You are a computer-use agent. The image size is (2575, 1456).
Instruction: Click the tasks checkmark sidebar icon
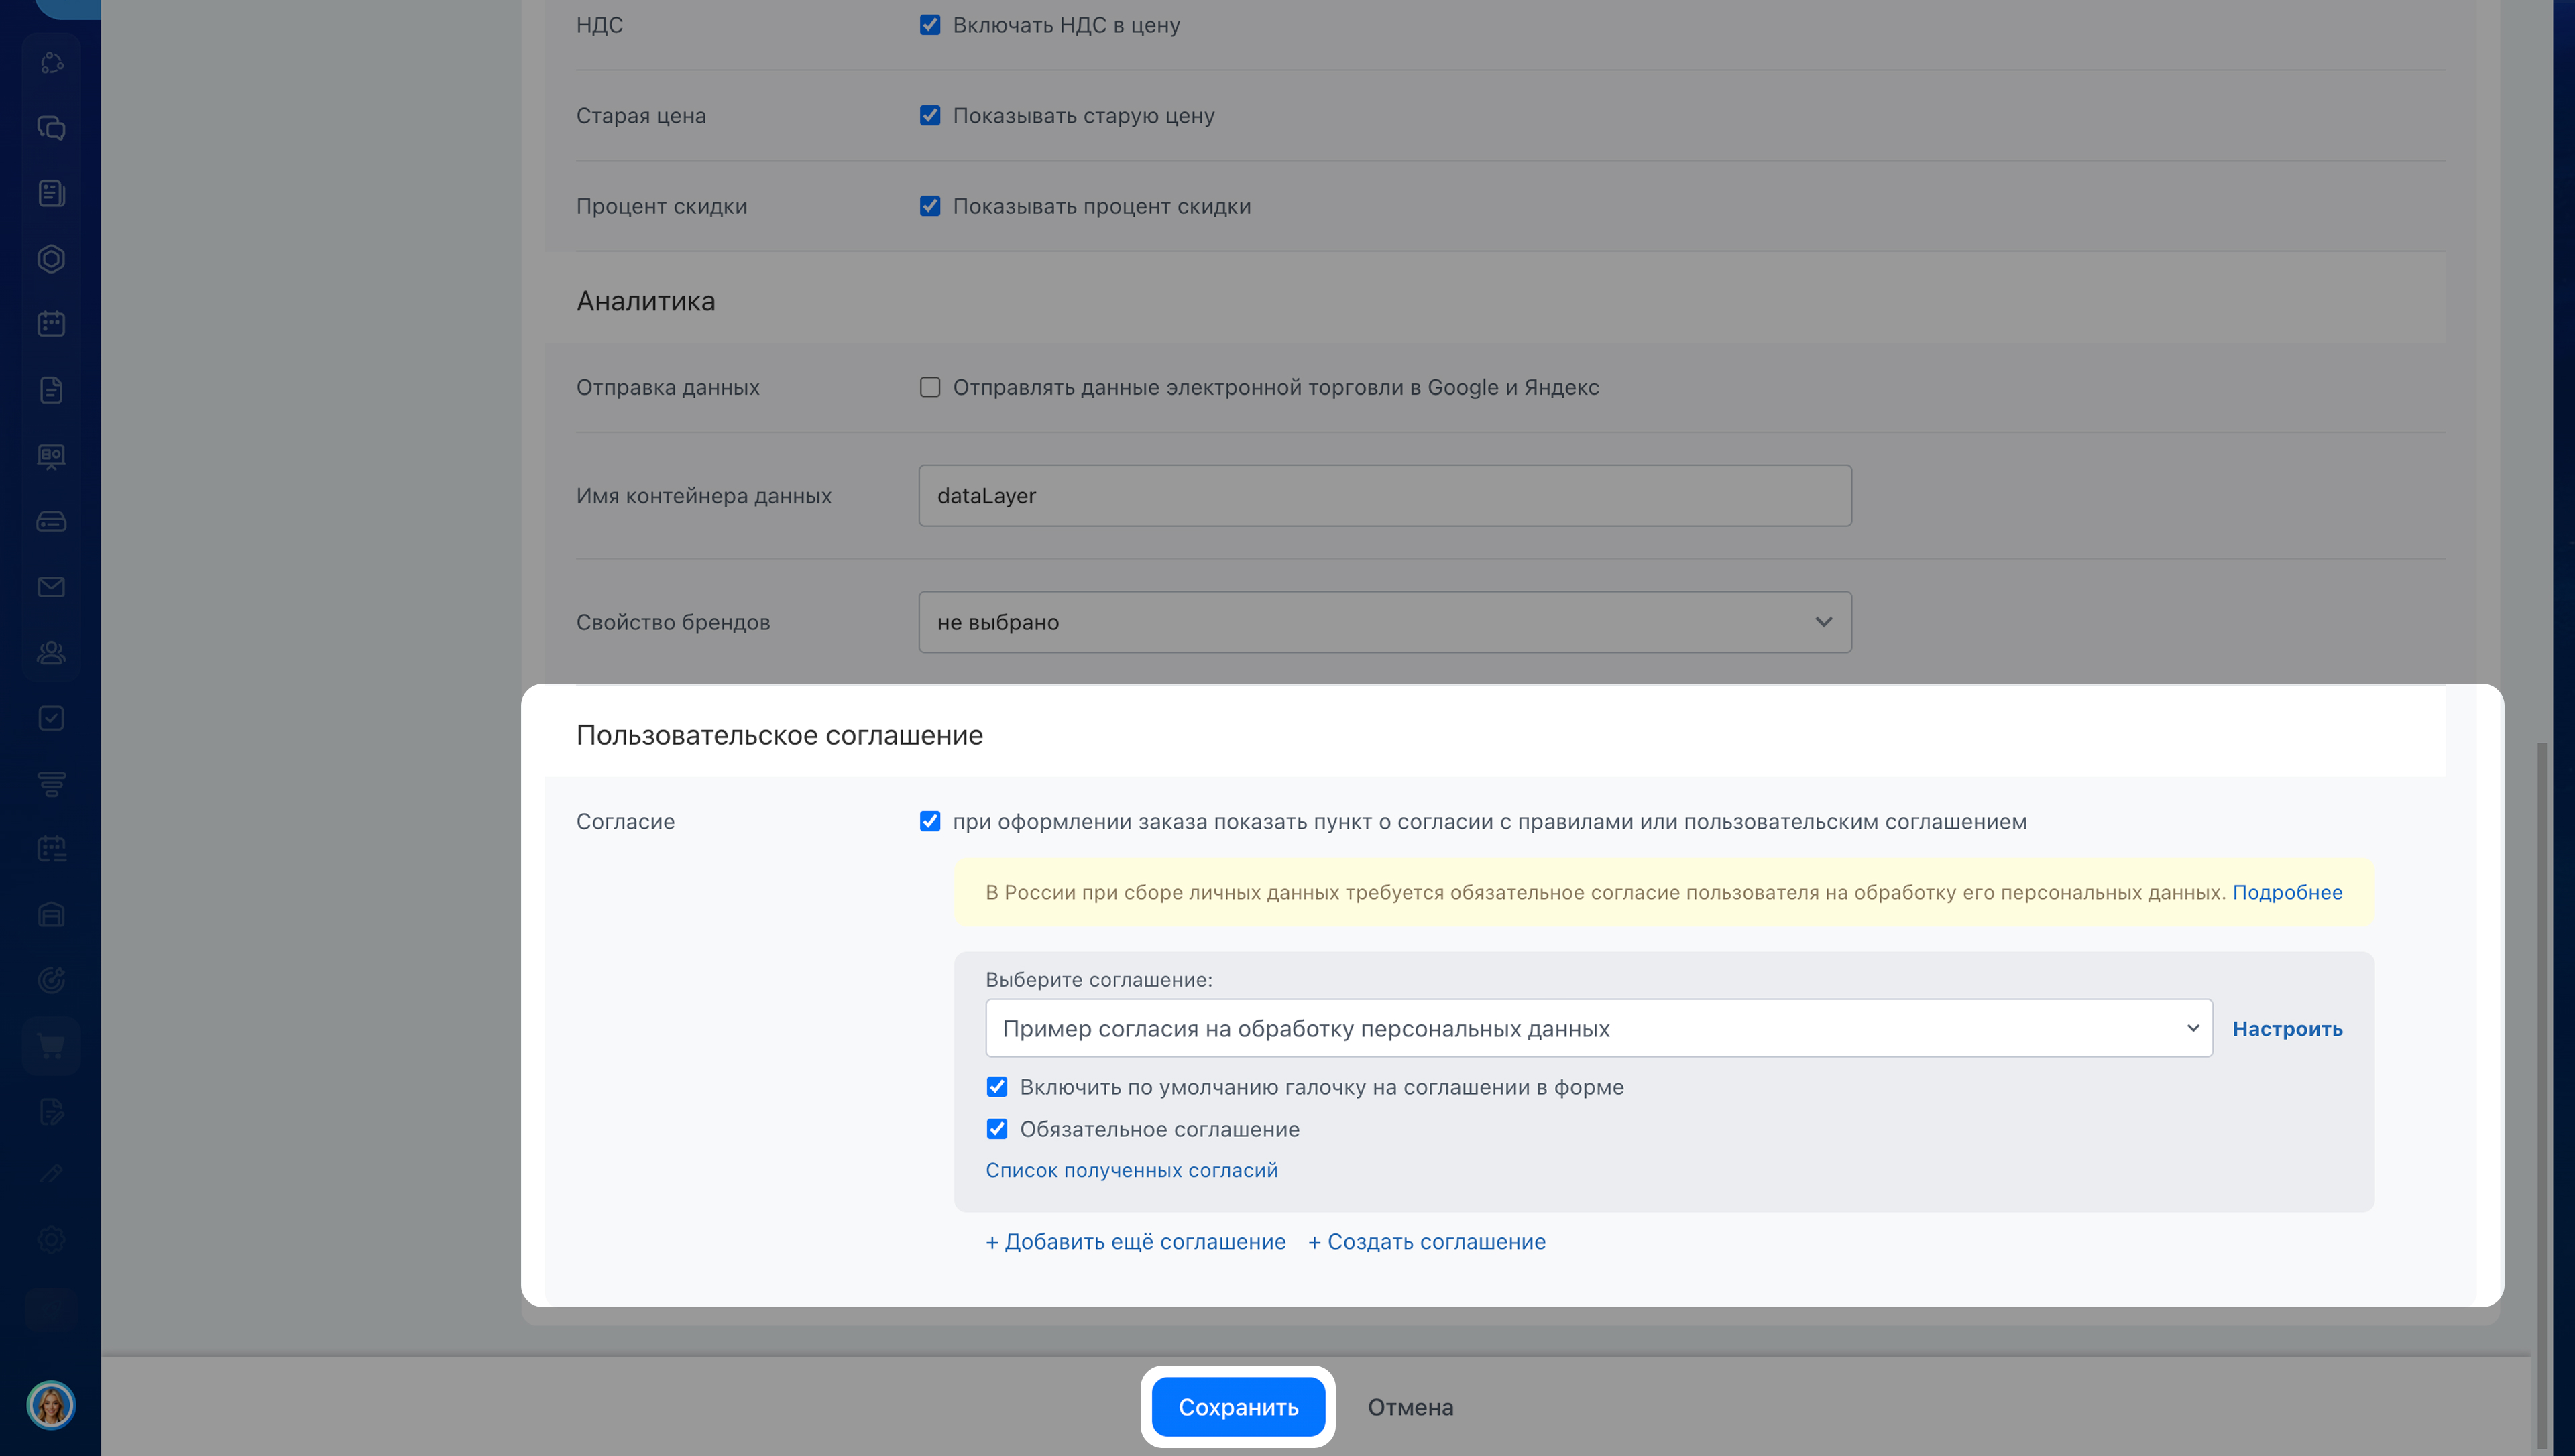click(51, 718)
